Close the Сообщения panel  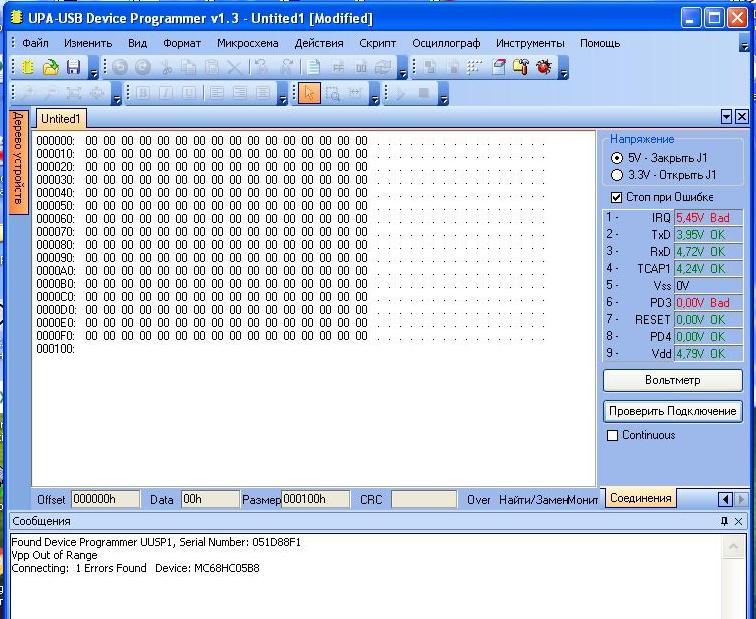click(x=738, y=521)
